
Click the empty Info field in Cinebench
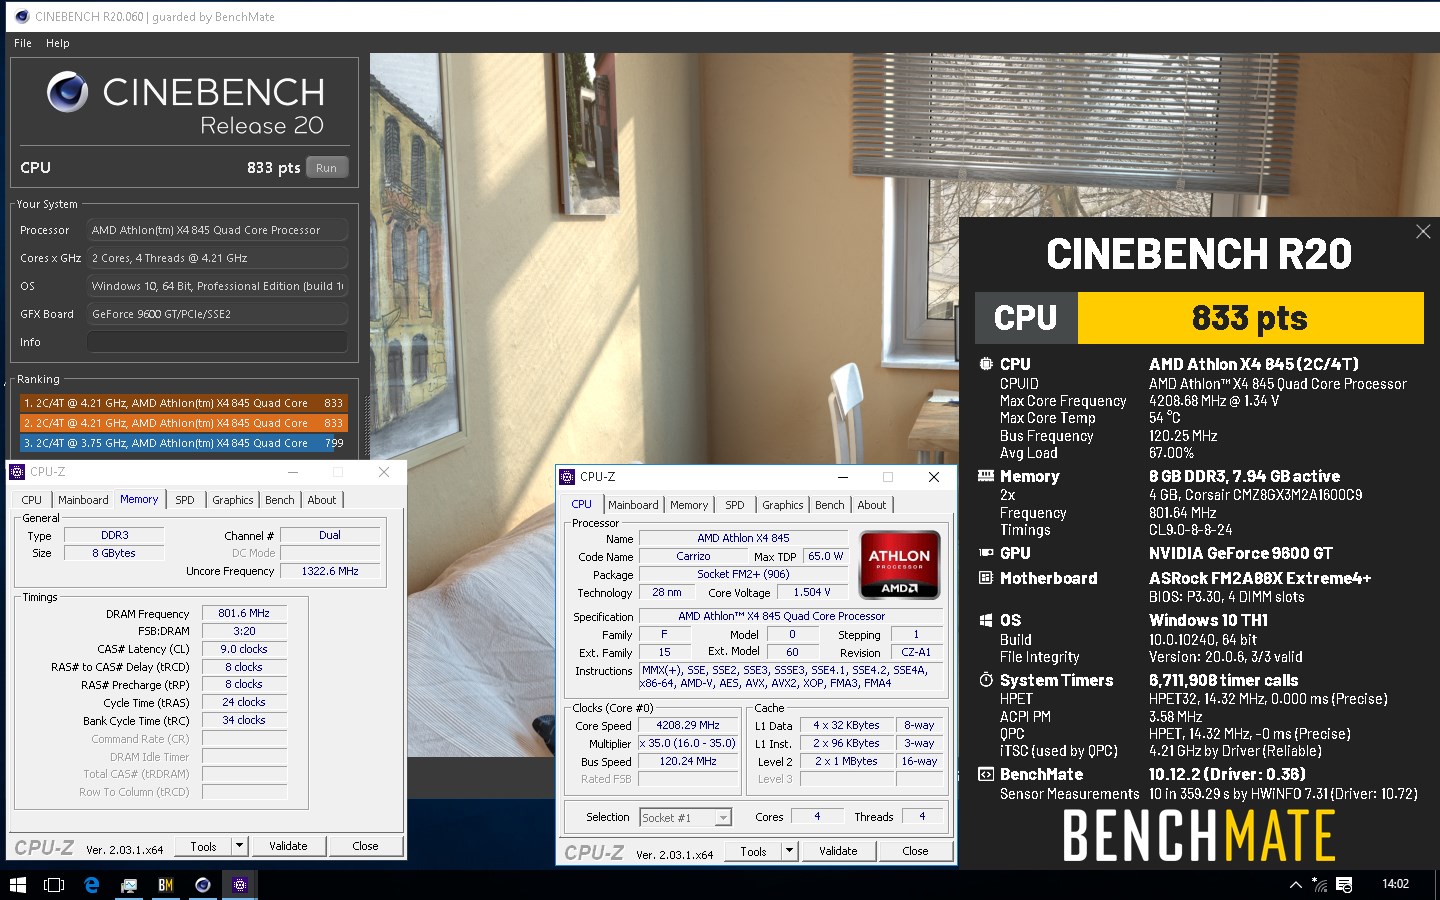(x=217, y=342)
